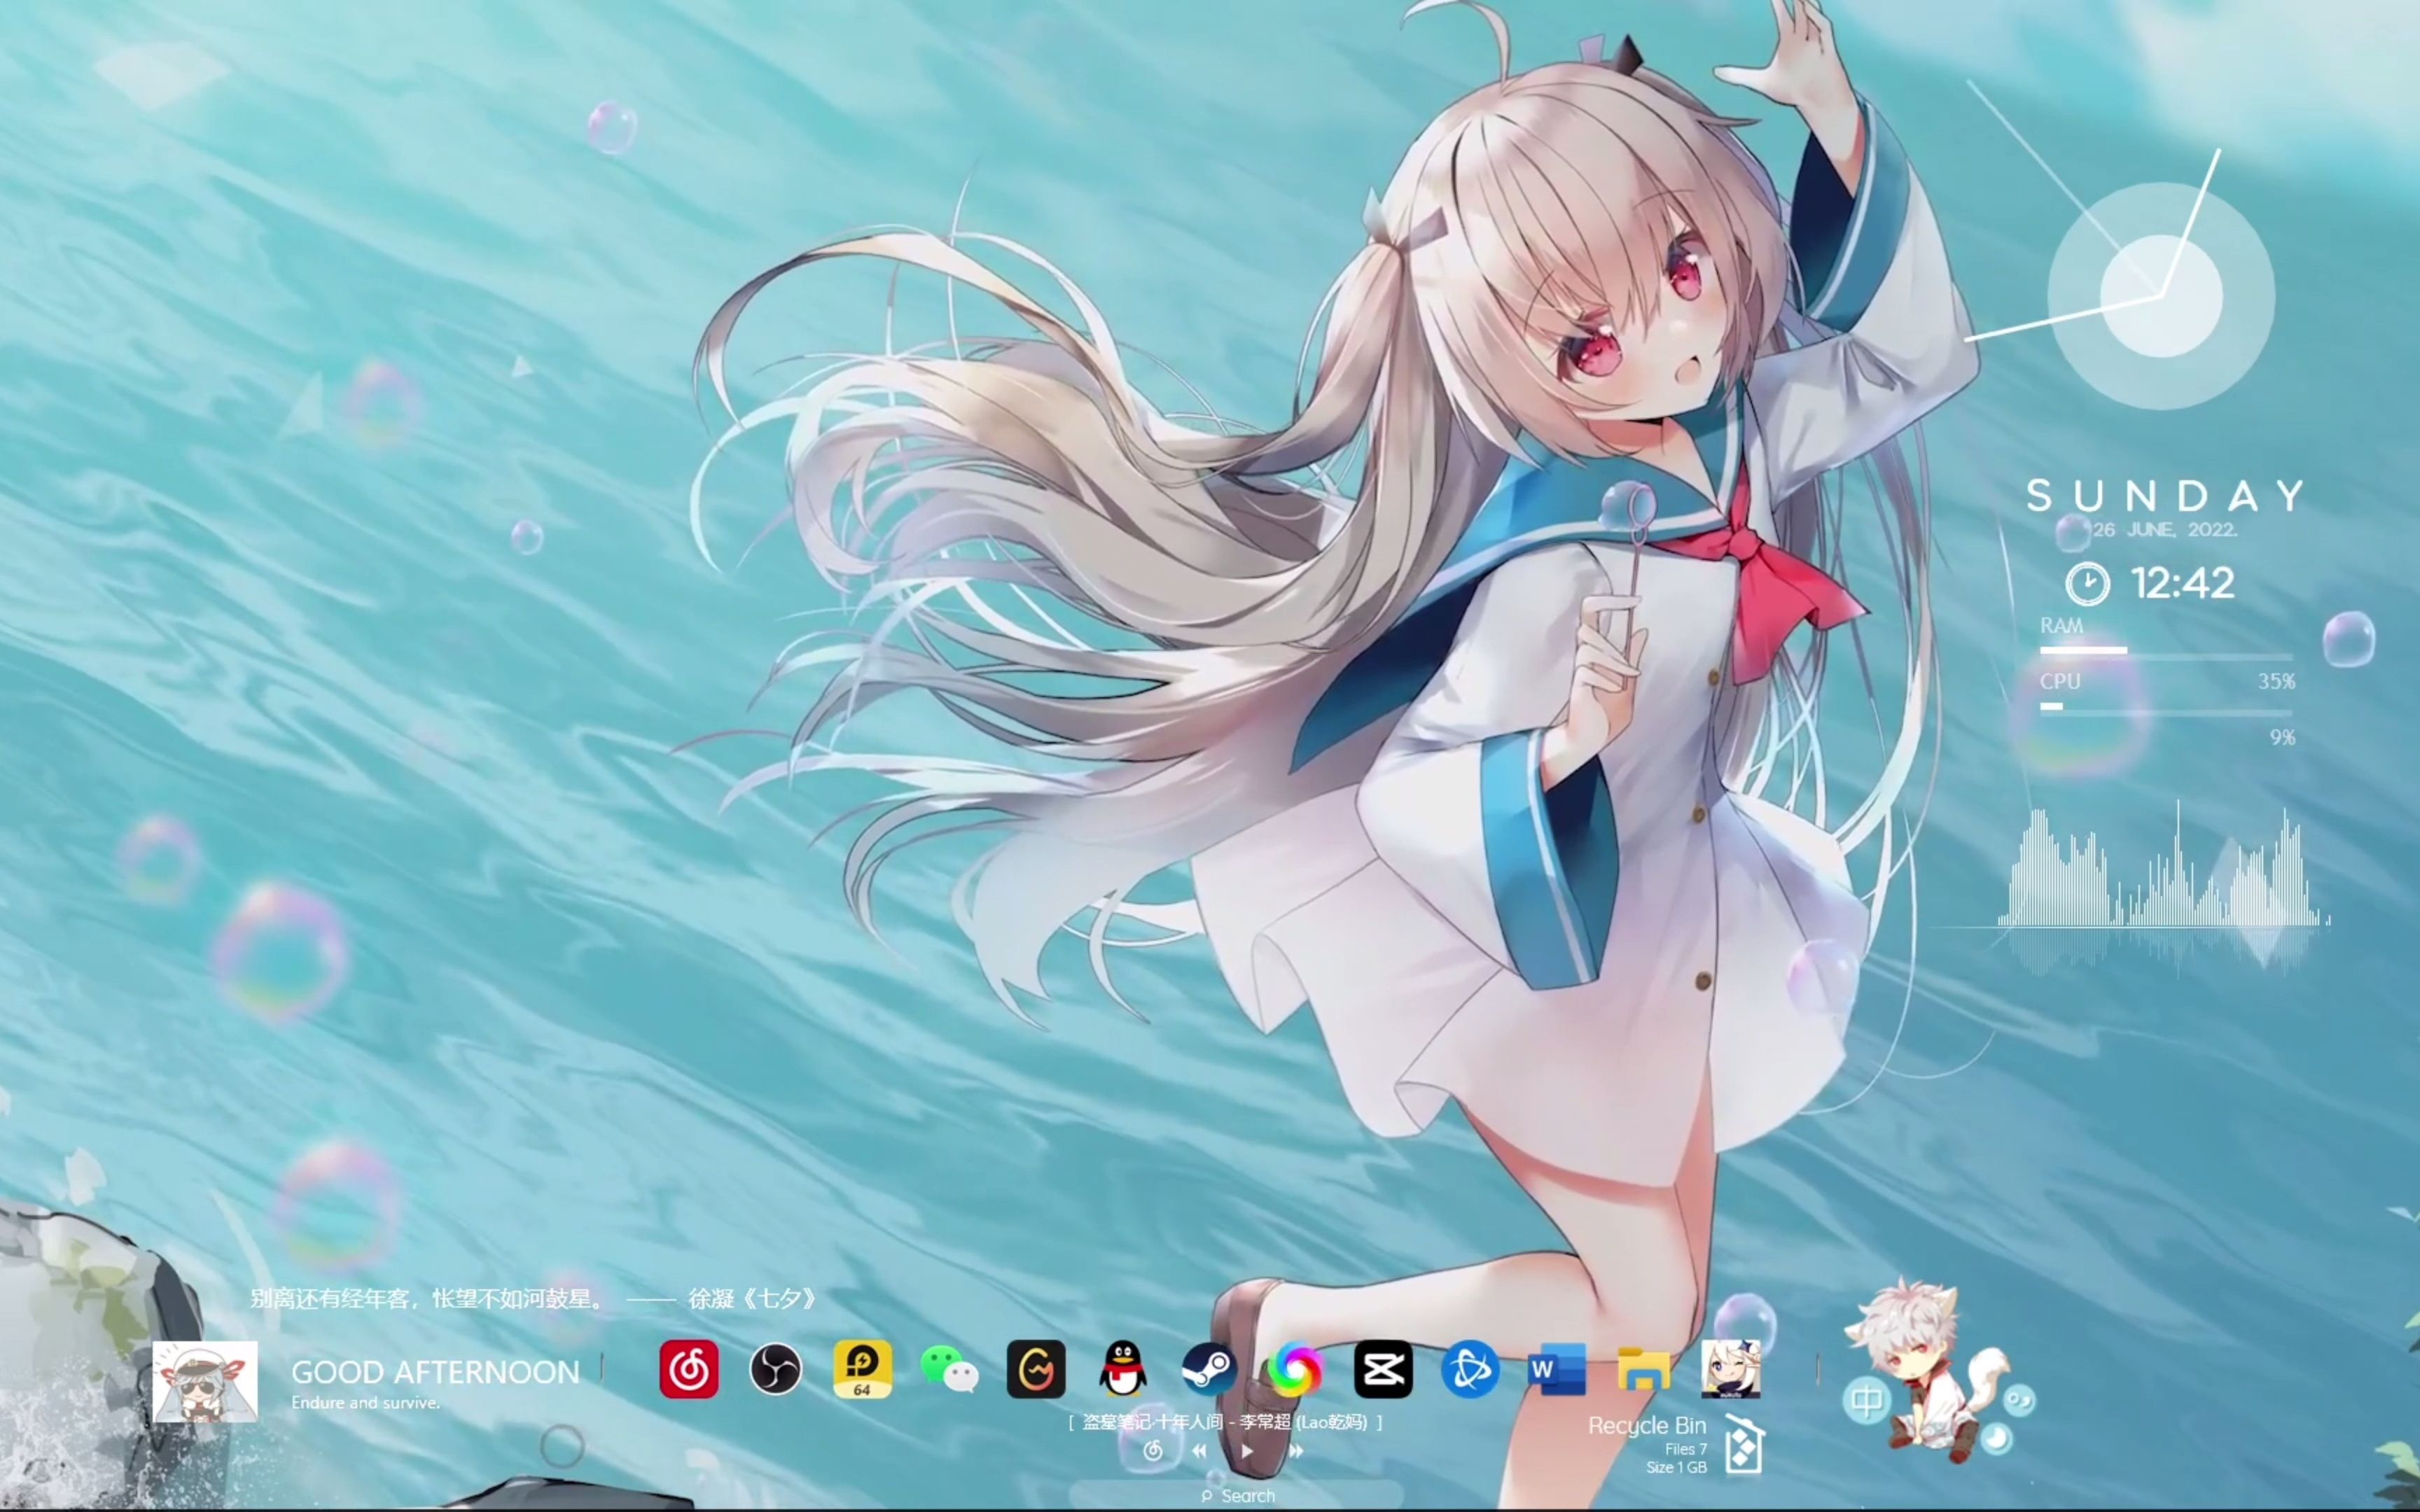Click the avatar thumbnail beside GOOD AFTERNOON

click(x=205, y=1381)
